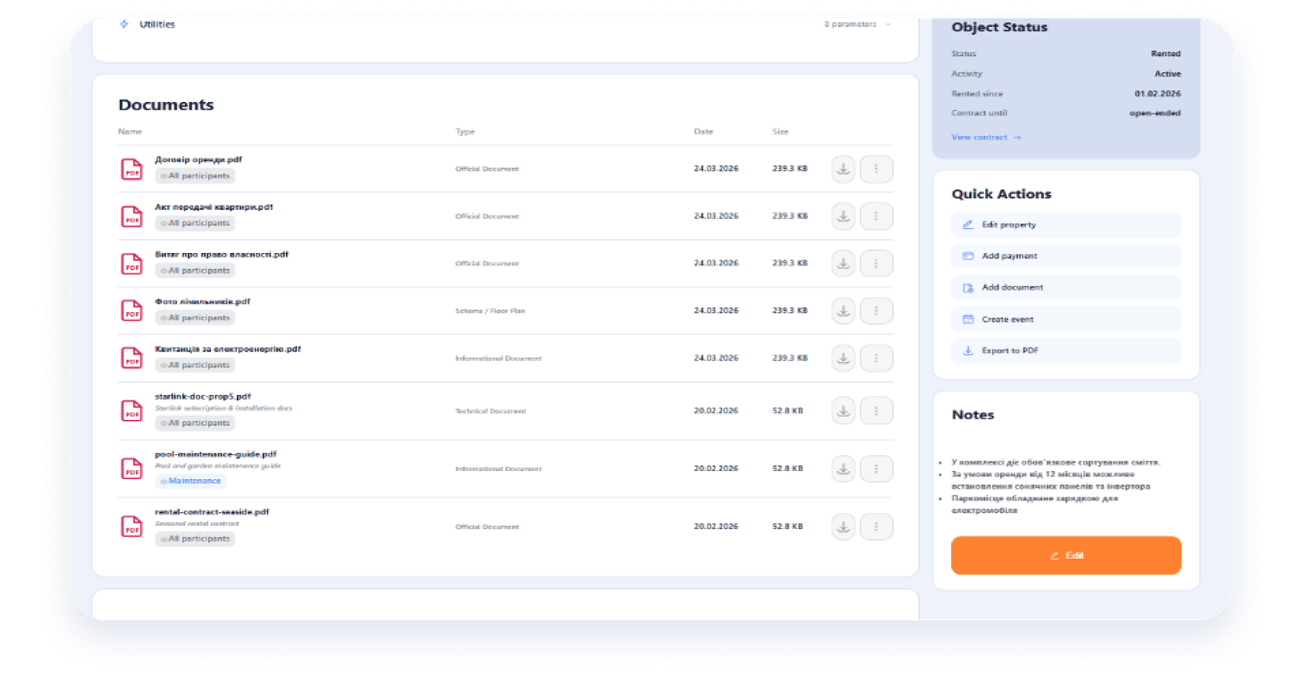
Task: Click the PDF icon beside starlink-doc-prop5.pdf
Action: click(132, 410)
